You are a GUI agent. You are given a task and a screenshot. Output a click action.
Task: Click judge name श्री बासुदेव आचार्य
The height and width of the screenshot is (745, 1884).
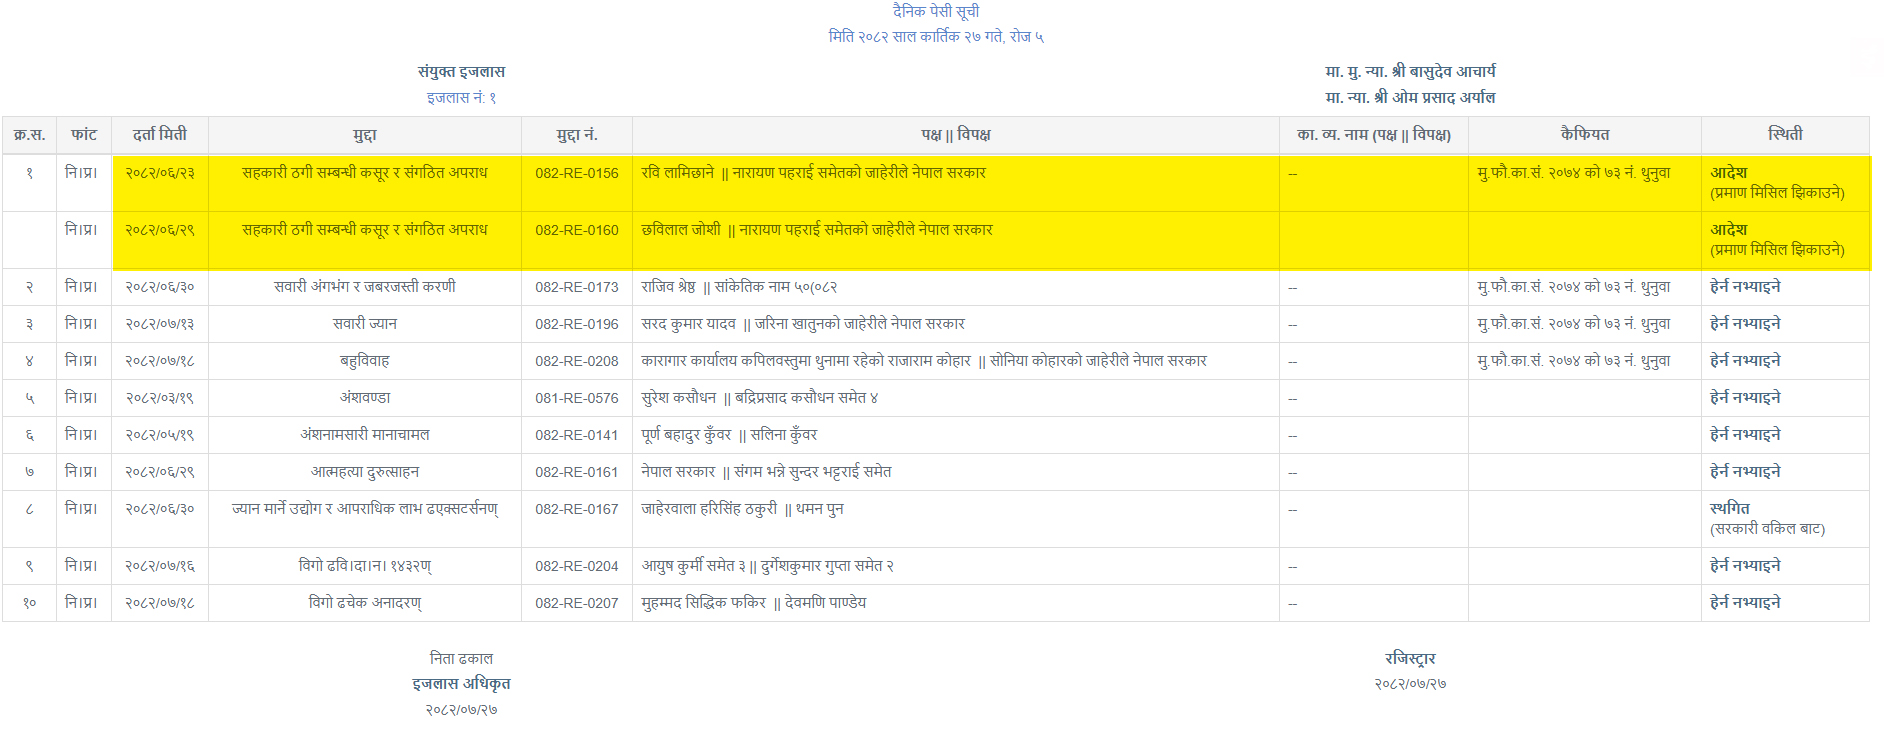(1443, 72)
